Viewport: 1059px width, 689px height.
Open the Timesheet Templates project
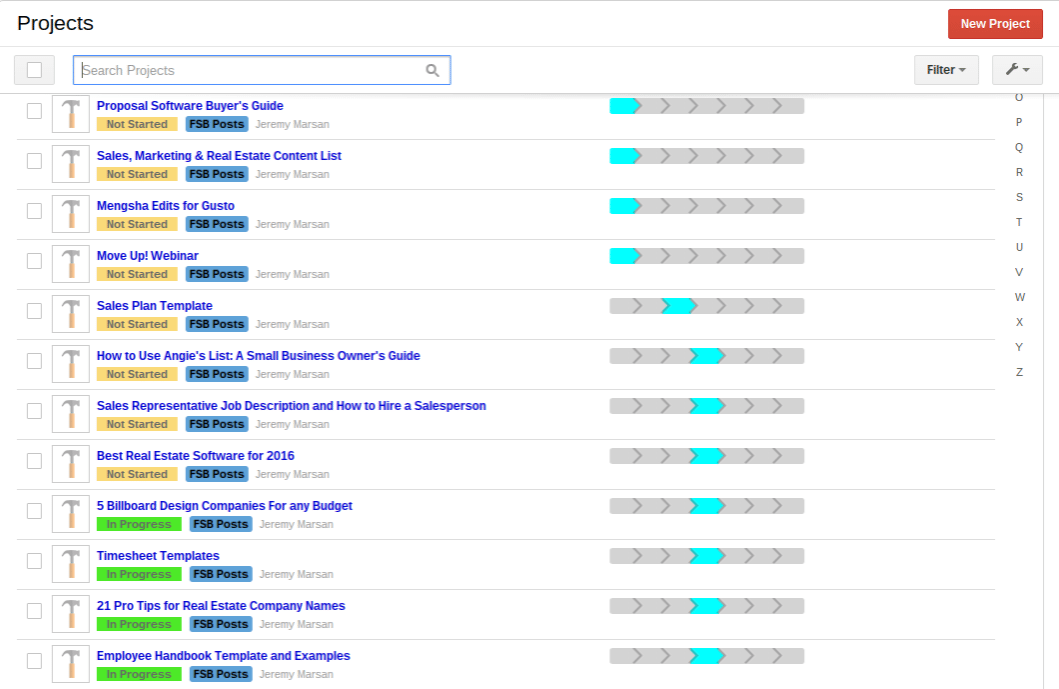click(158, 555)
